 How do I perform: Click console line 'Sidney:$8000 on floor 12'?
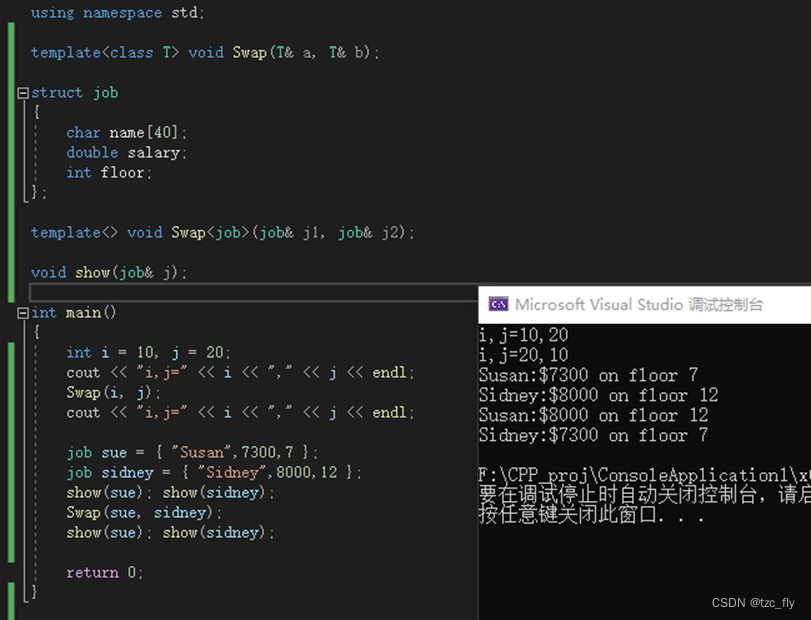coord(598,396)
